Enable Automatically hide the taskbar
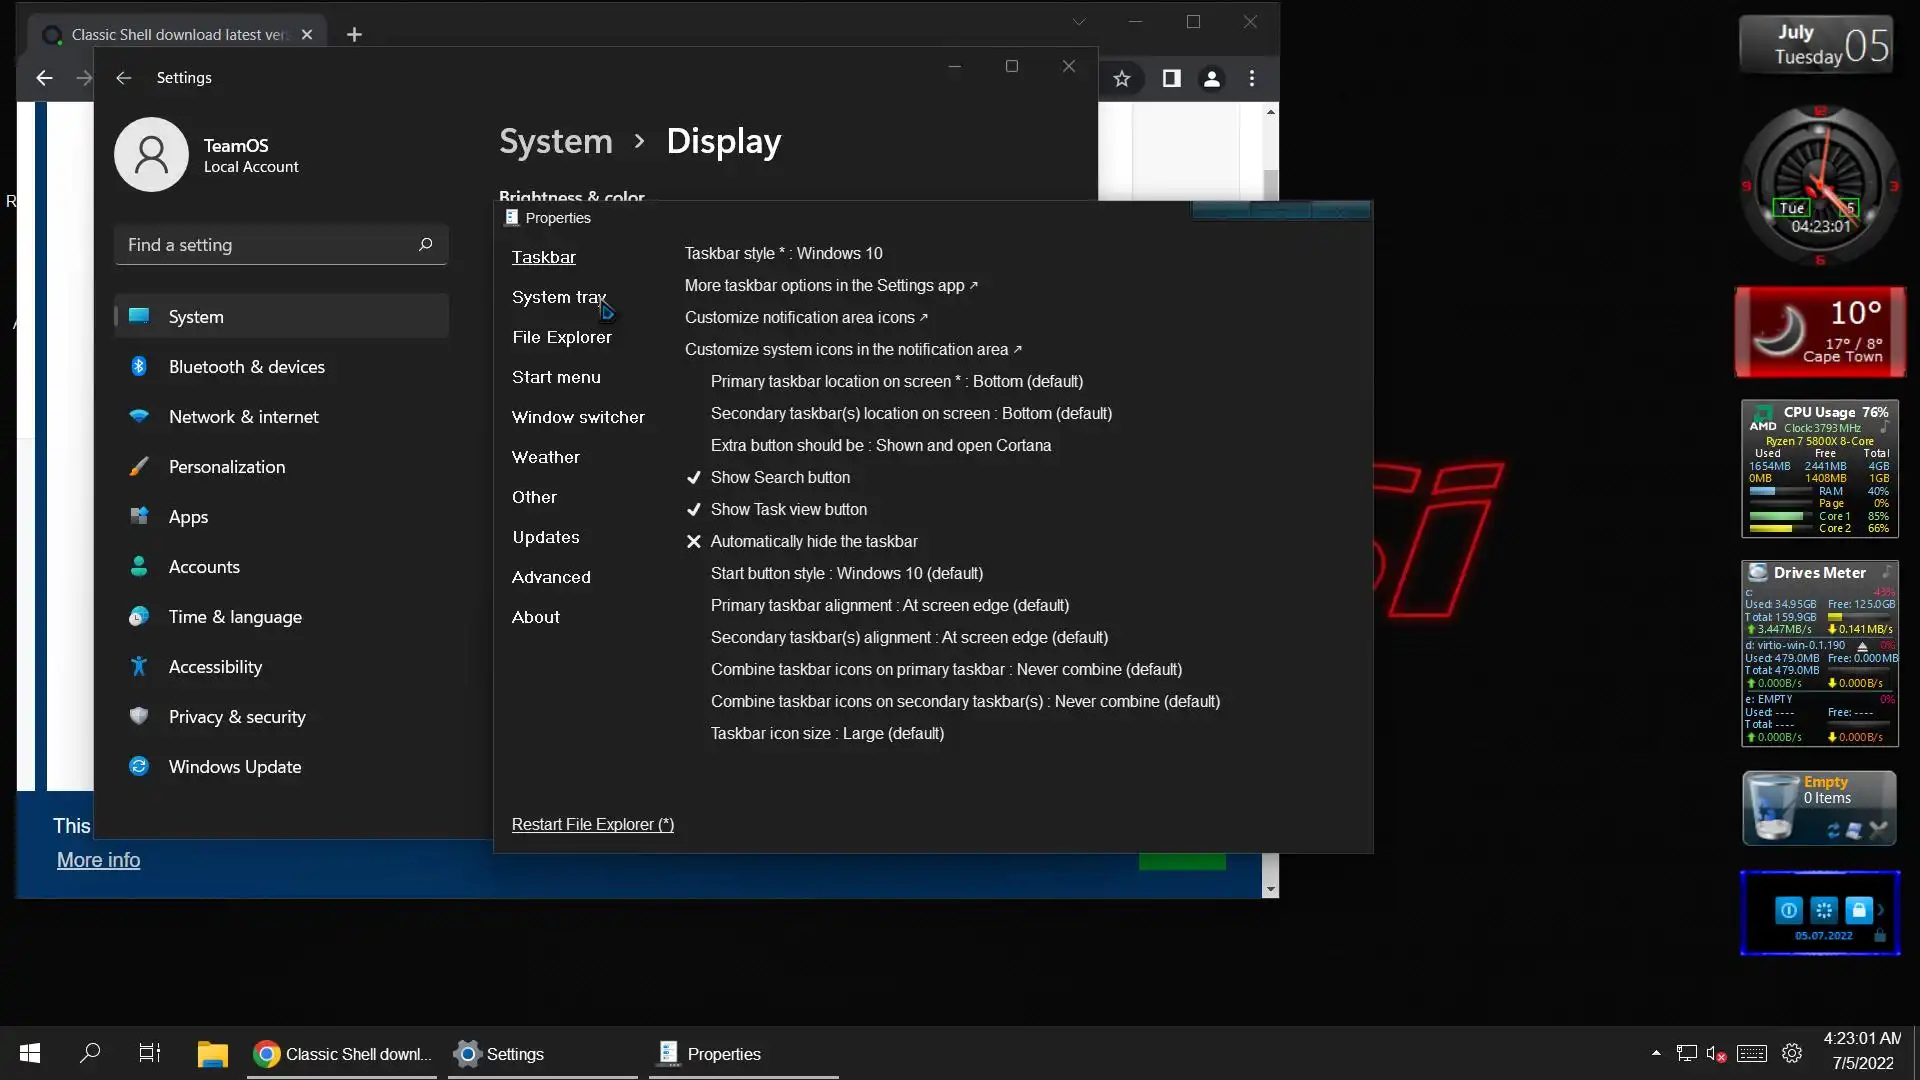 (813, 541)
